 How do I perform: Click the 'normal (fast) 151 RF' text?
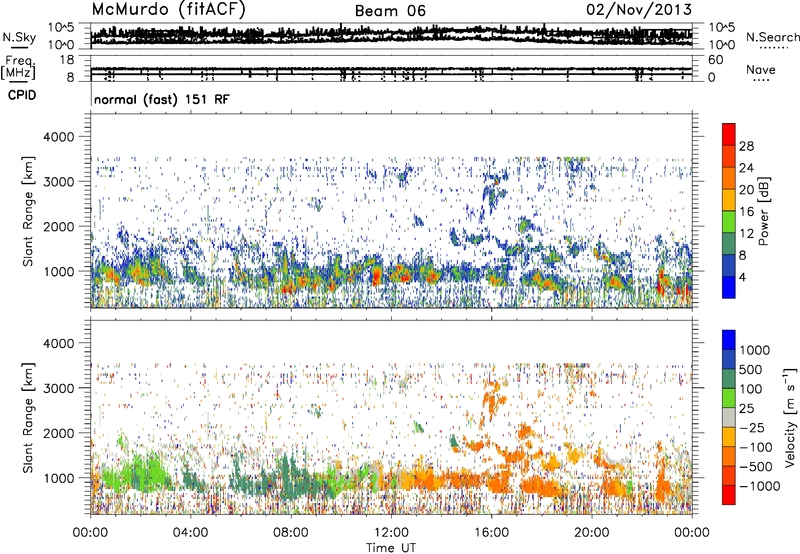tap(162, 99)
